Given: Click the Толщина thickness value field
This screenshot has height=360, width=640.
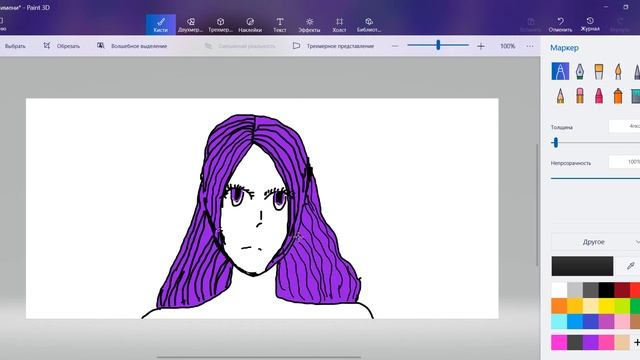Looking at the screenshot, I should 624,126.
